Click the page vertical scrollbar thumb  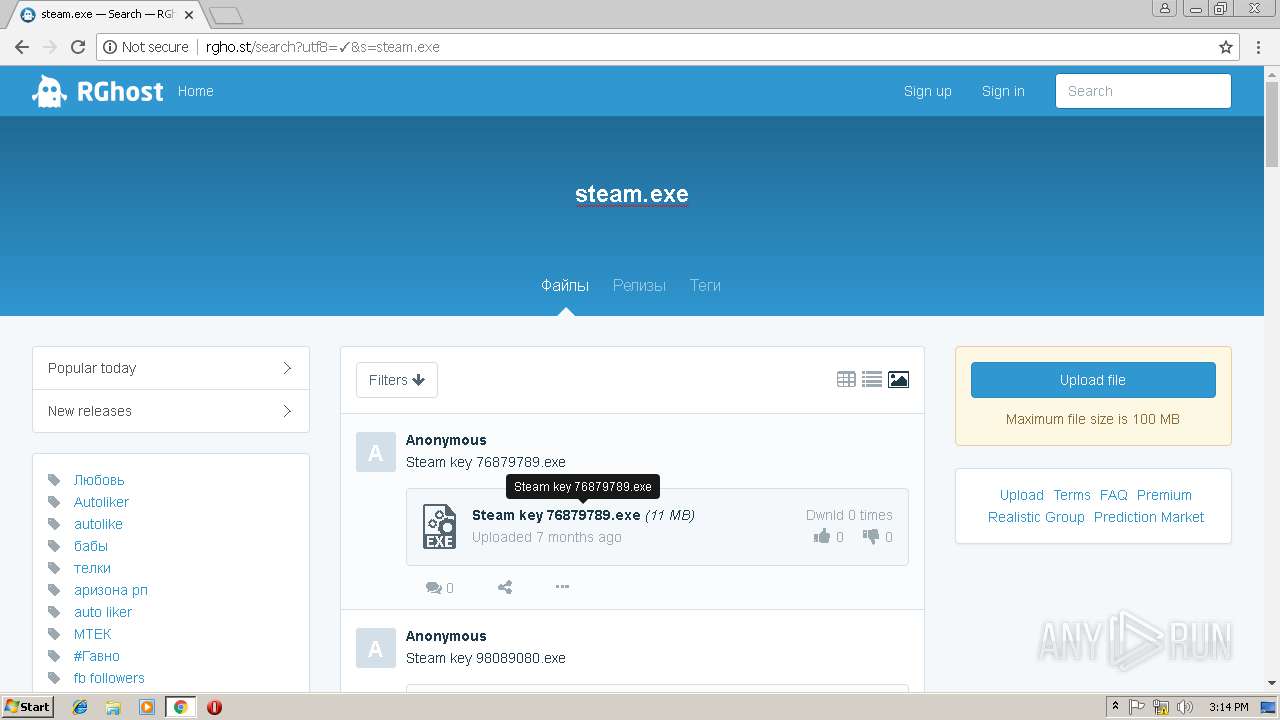click(x=1272, y=125)
